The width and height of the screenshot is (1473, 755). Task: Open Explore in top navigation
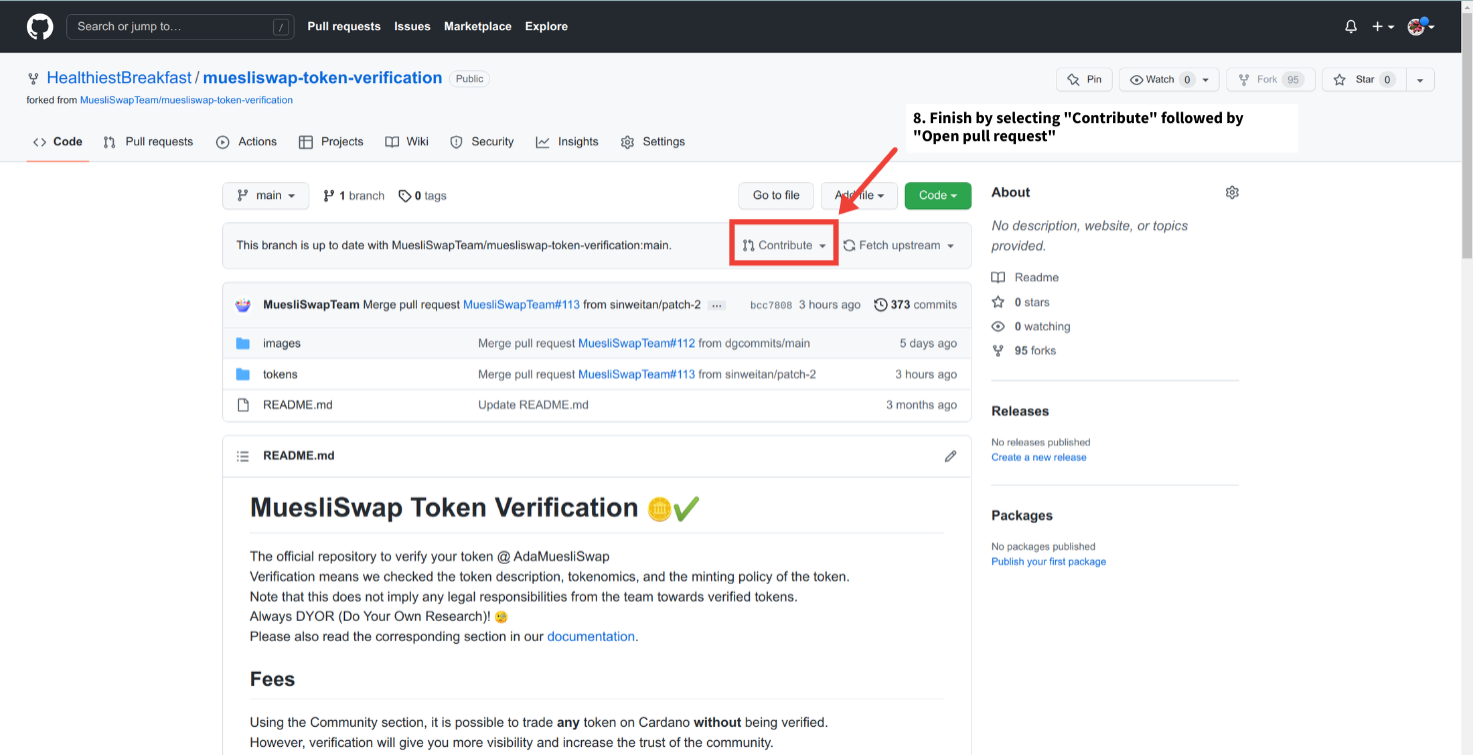(546, 27)
